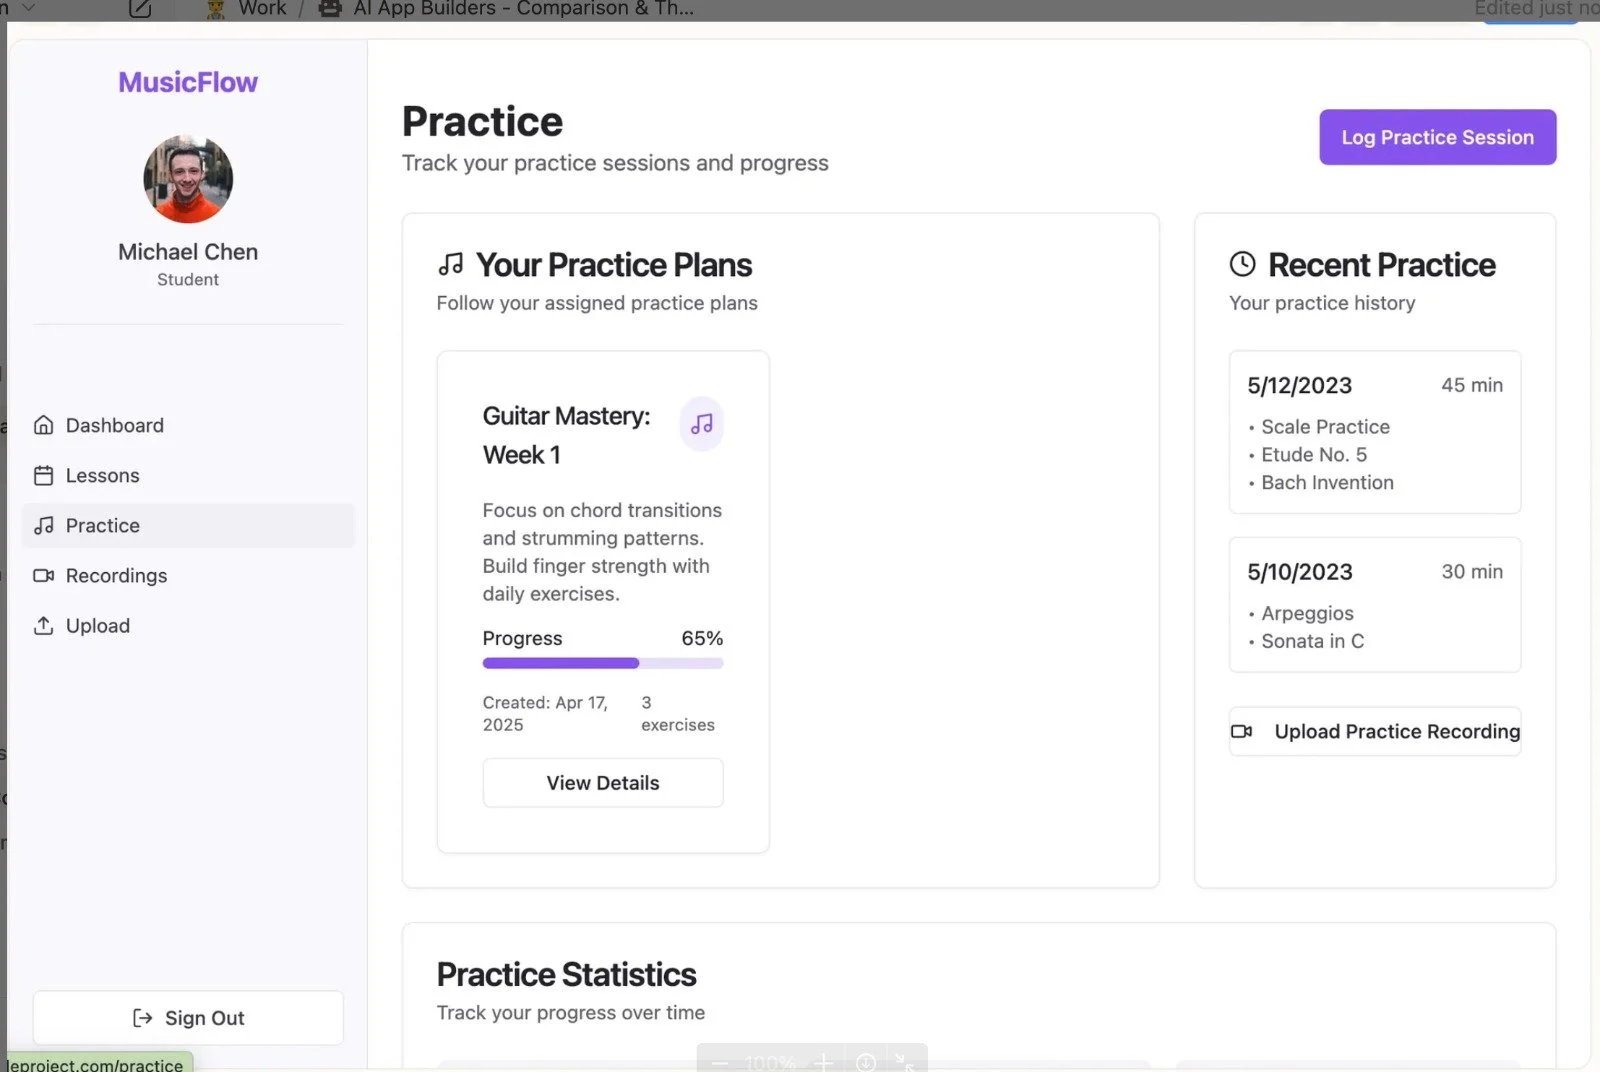The height and width of the screenshot is (1072, 1600).
Task: Click Upload Practice Recording button
Action: 1375,731
